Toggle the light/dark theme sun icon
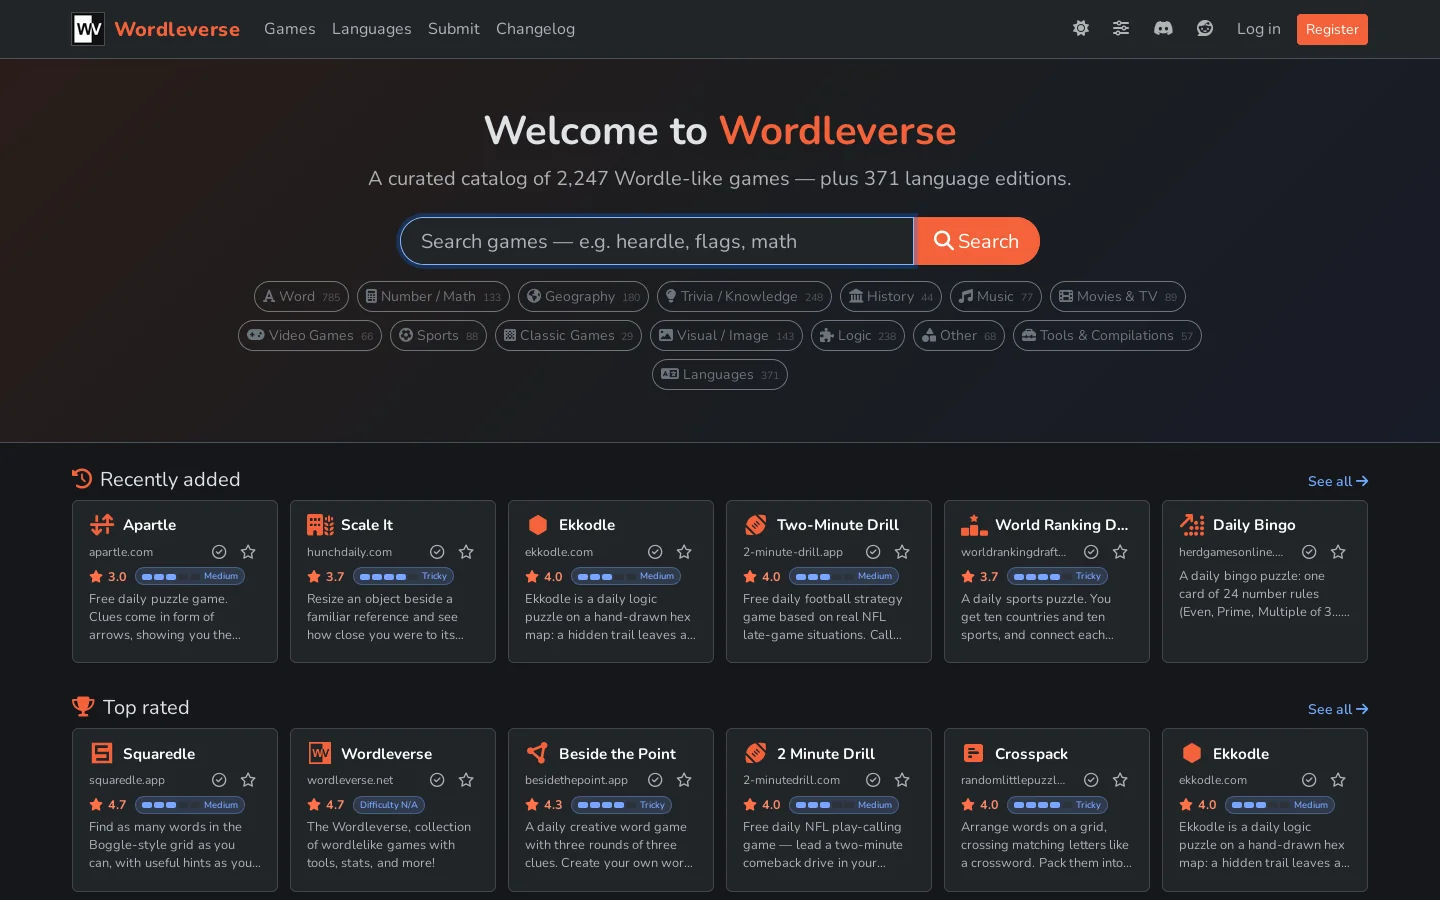1440x900 pixels. pyautogui.click(x=1081, y=29)
